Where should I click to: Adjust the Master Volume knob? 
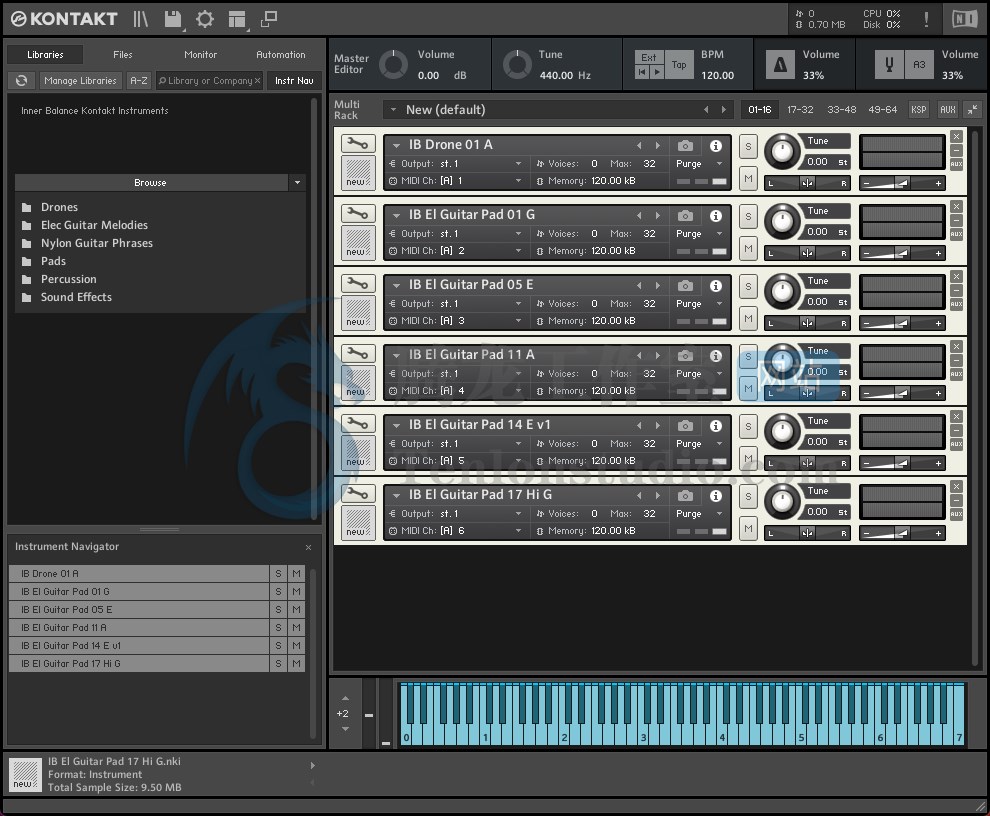393,64
